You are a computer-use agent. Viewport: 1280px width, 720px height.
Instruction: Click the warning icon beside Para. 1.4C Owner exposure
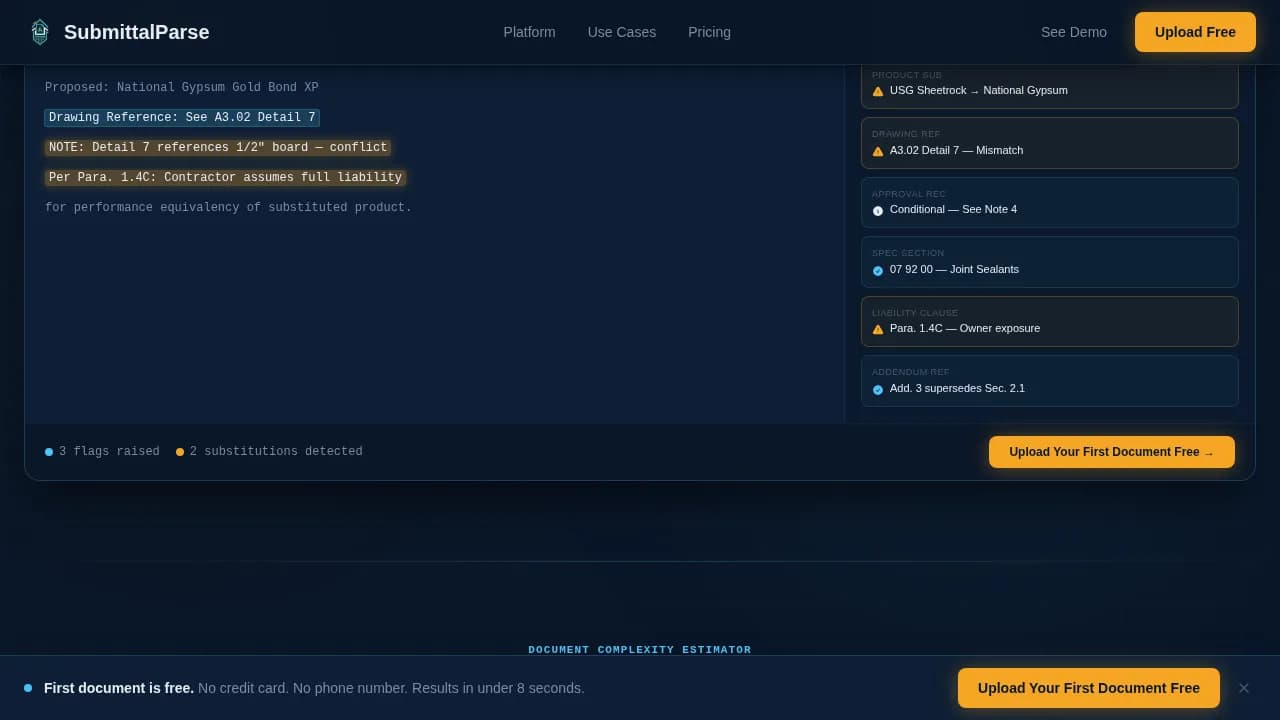pos(878,329)
